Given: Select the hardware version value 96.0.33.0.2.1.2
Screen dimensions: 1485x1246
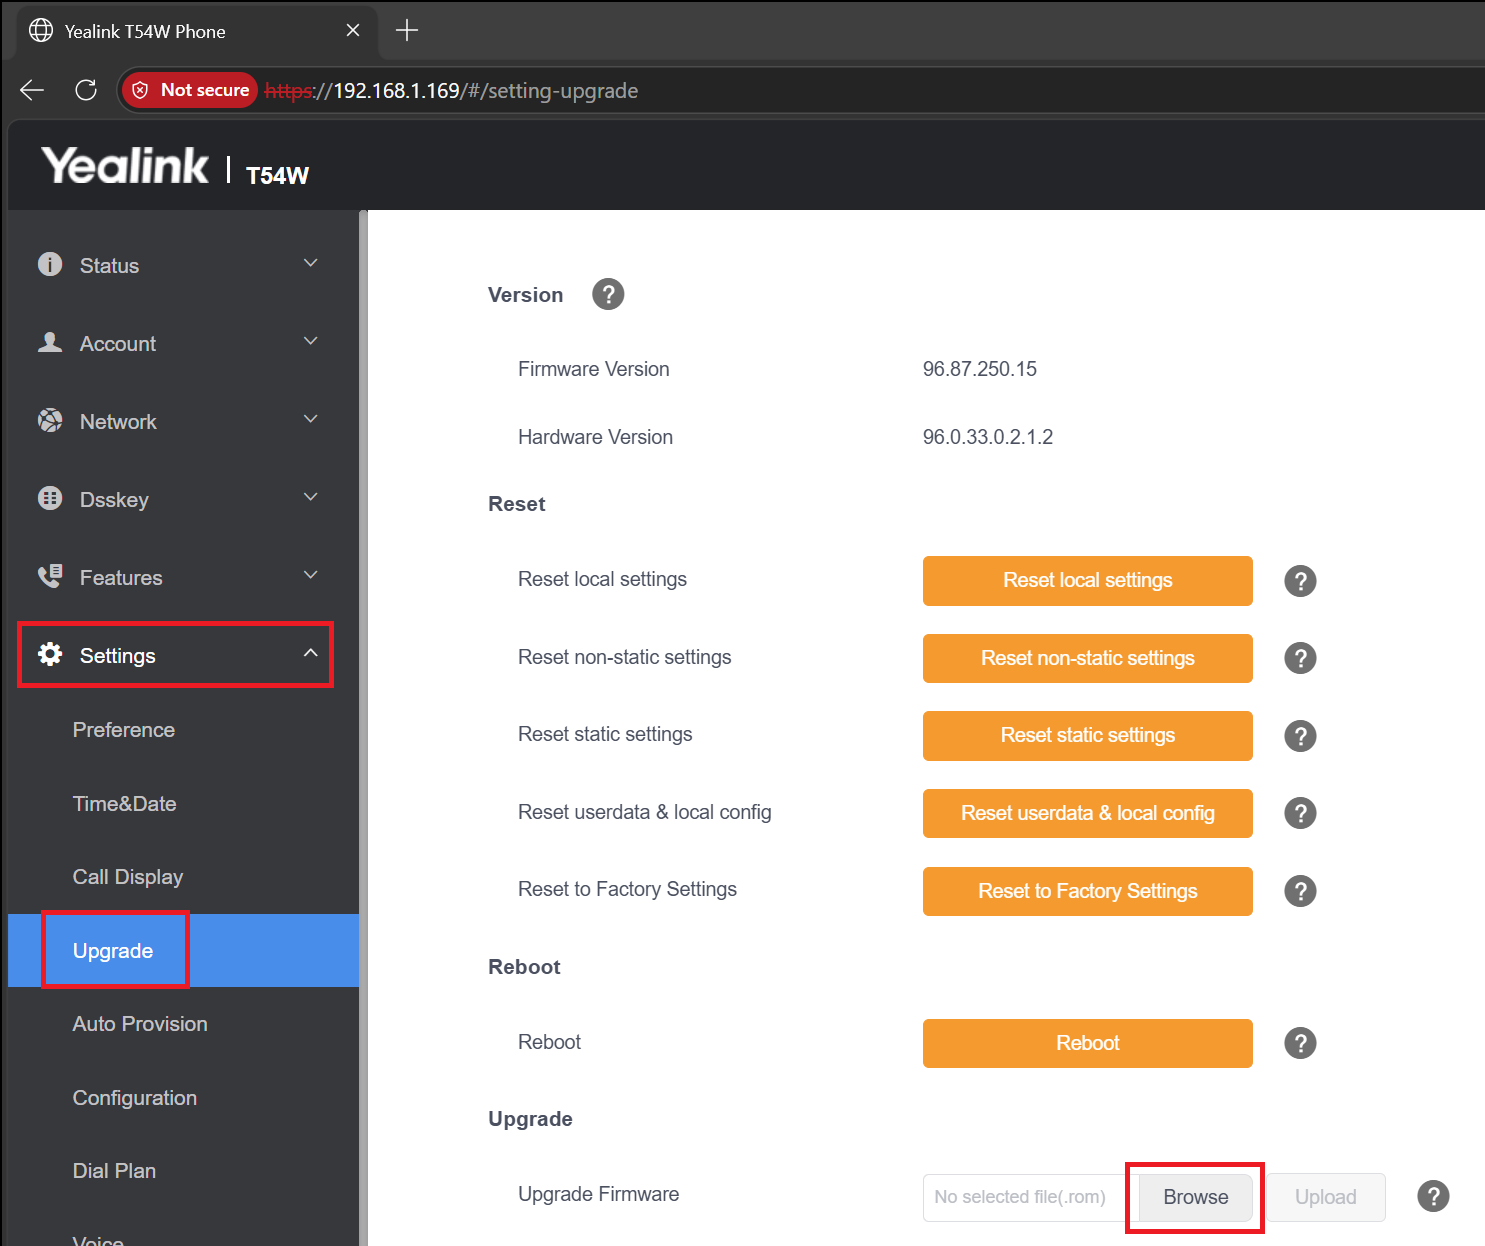Looking at the screenshot, I should [988, 437].
